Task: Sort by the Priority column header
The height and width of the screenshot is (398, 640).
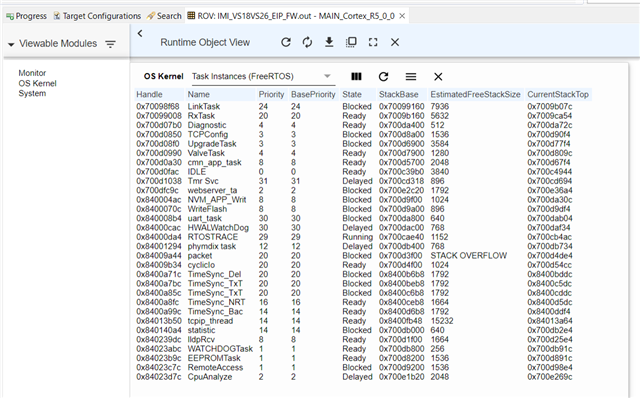Action: (271, 94)
